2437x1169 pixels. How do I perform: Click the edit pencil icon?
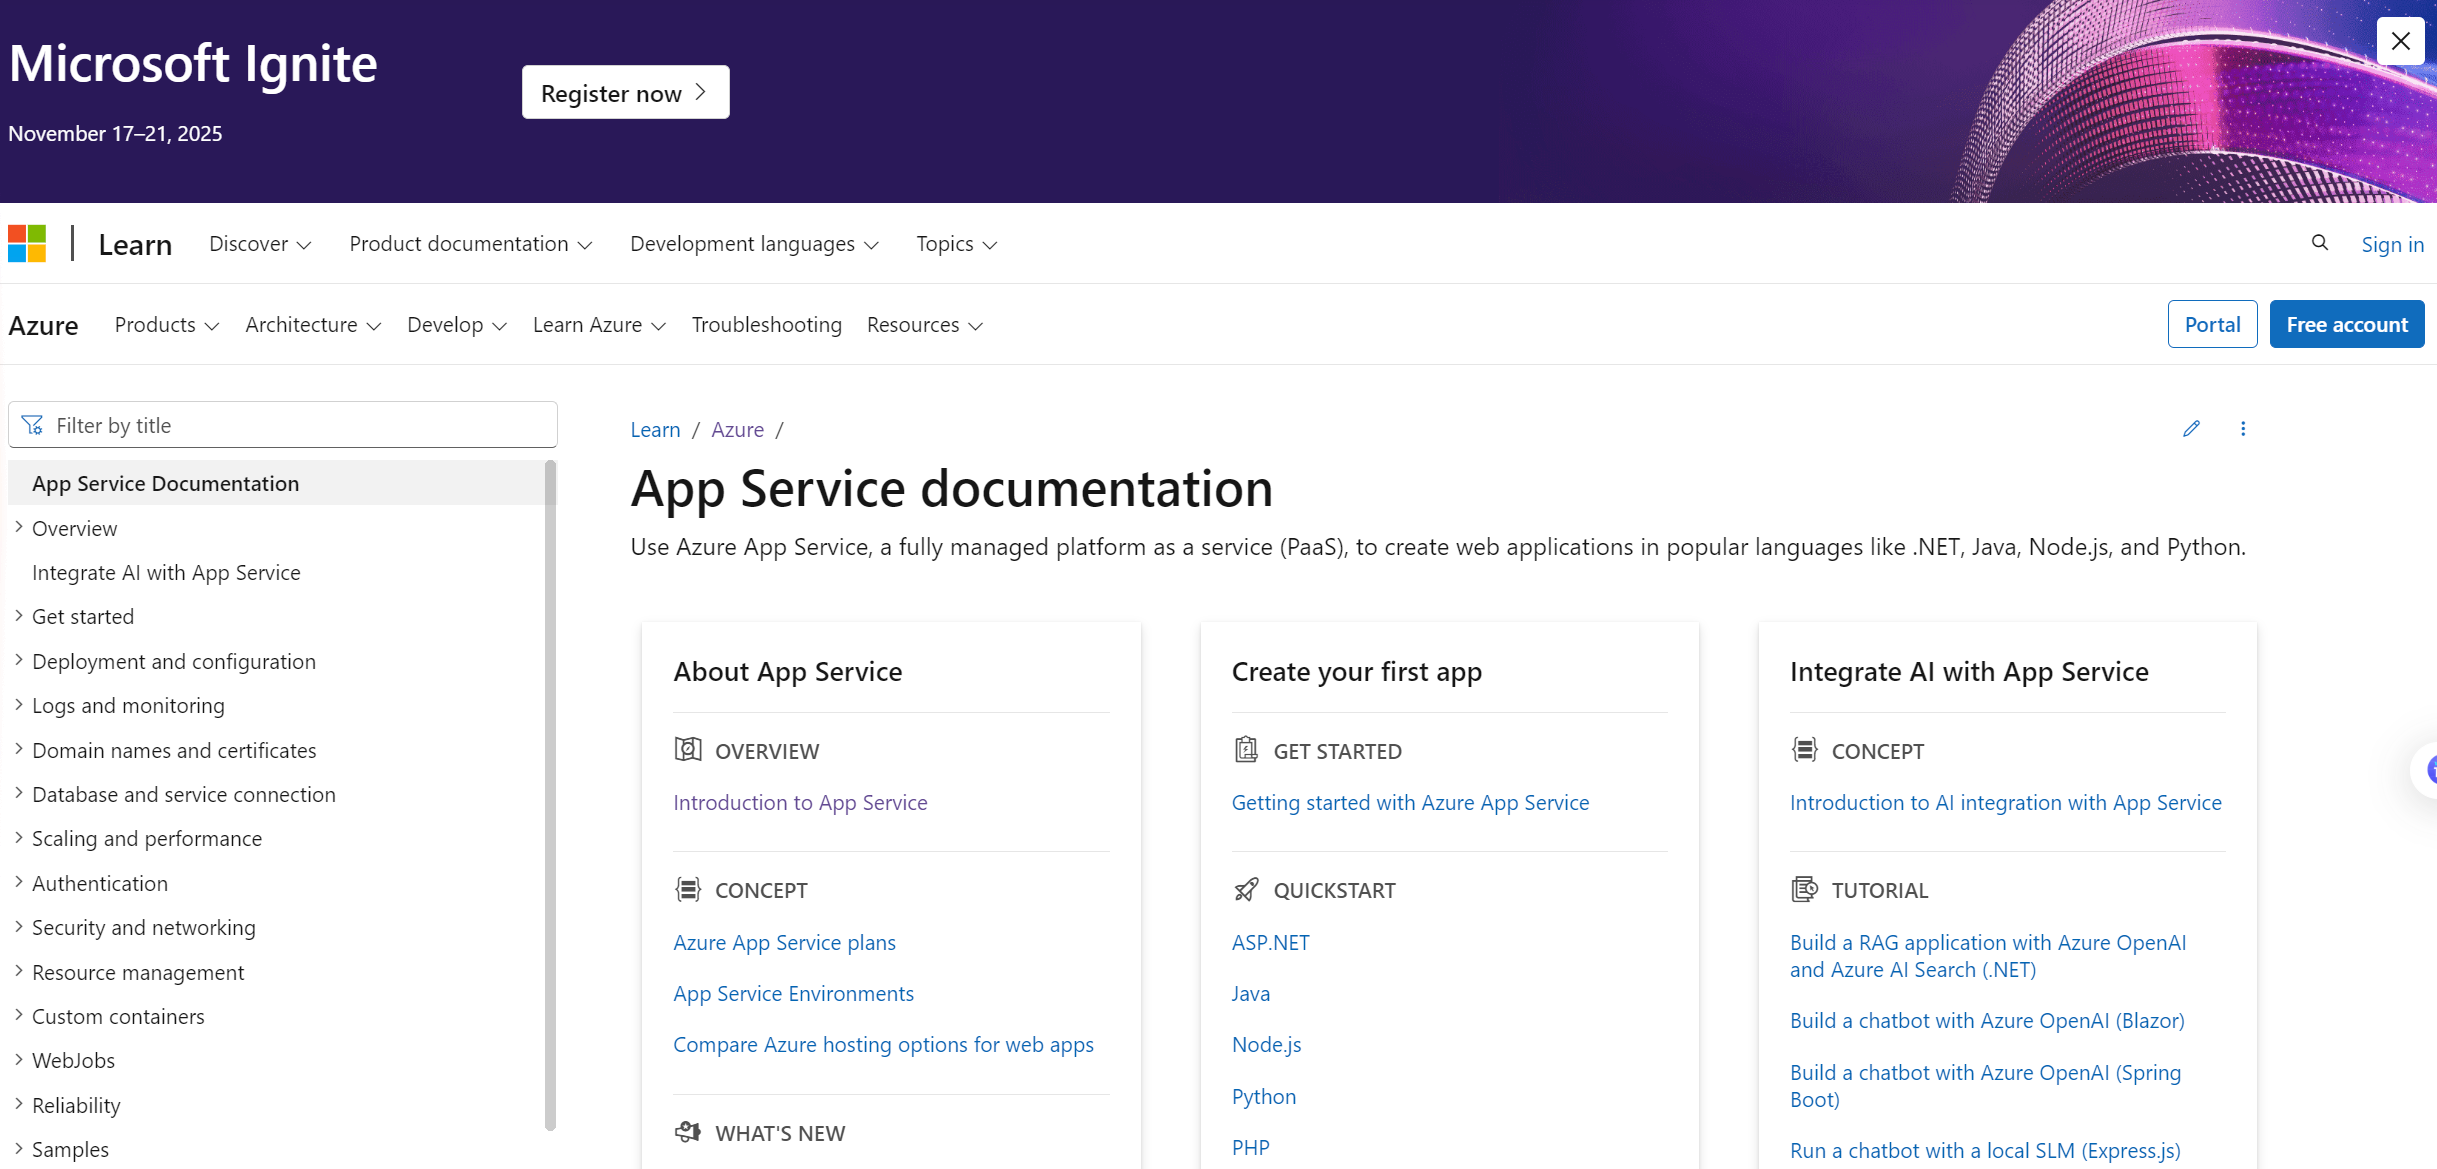pyautogui.click(x=2191, y=429)
